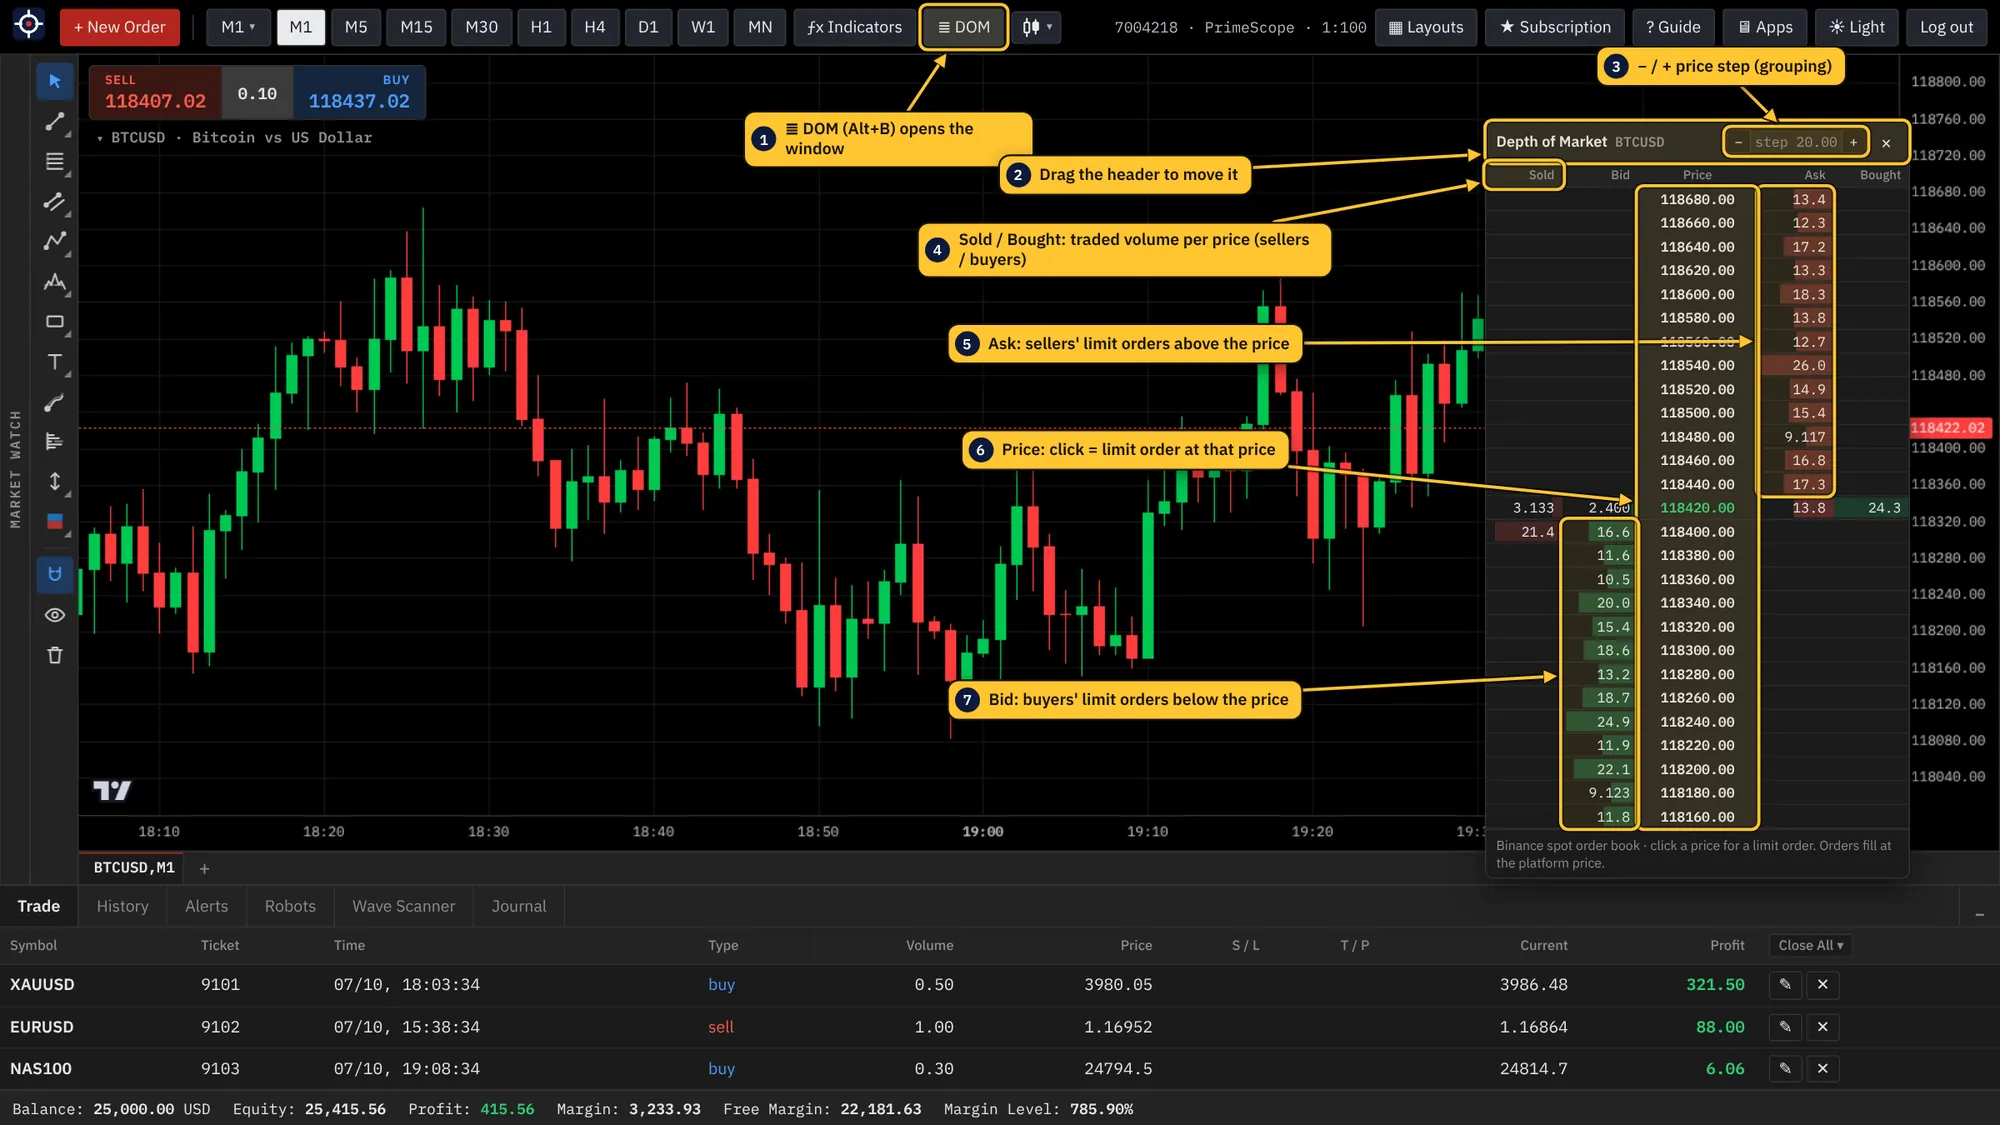This screenshot has height=1125, width=2000.
Task: Decrease DOM price step with minus
Action: click(1738, 142)
